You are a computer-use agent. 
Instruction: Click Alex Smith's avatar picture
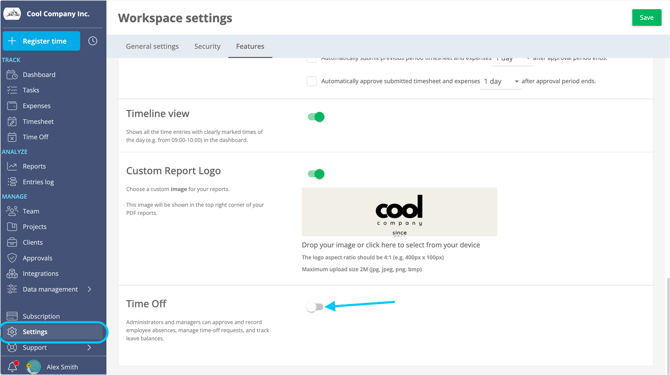pos(33,366)
